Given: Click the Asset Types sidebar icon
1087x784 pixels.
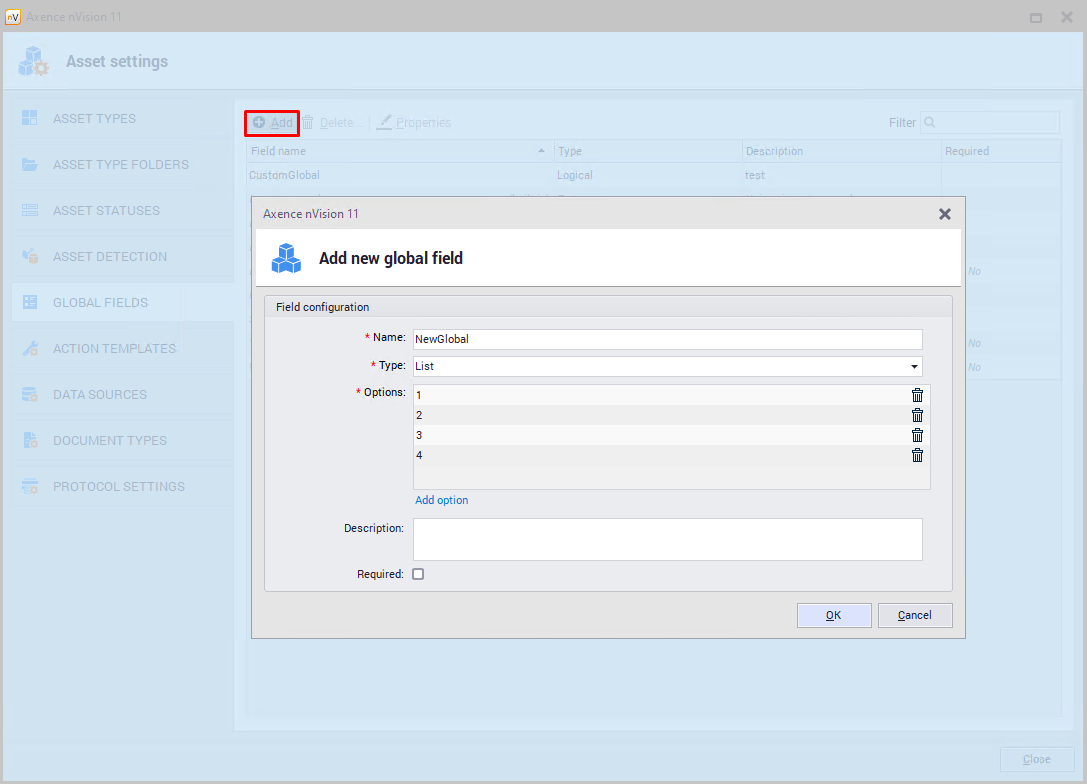Looking at the screenshot, I should 30,118.
